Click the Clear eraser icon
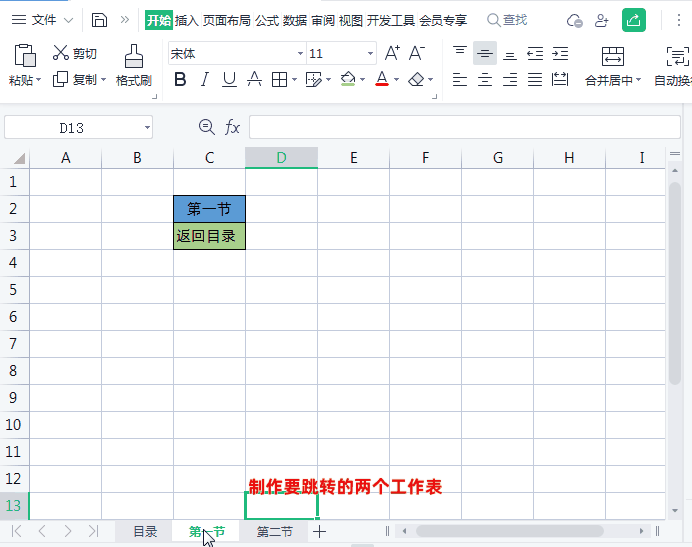Image resolution: width=692 pixels, height=547 pixels. [416, 79]
